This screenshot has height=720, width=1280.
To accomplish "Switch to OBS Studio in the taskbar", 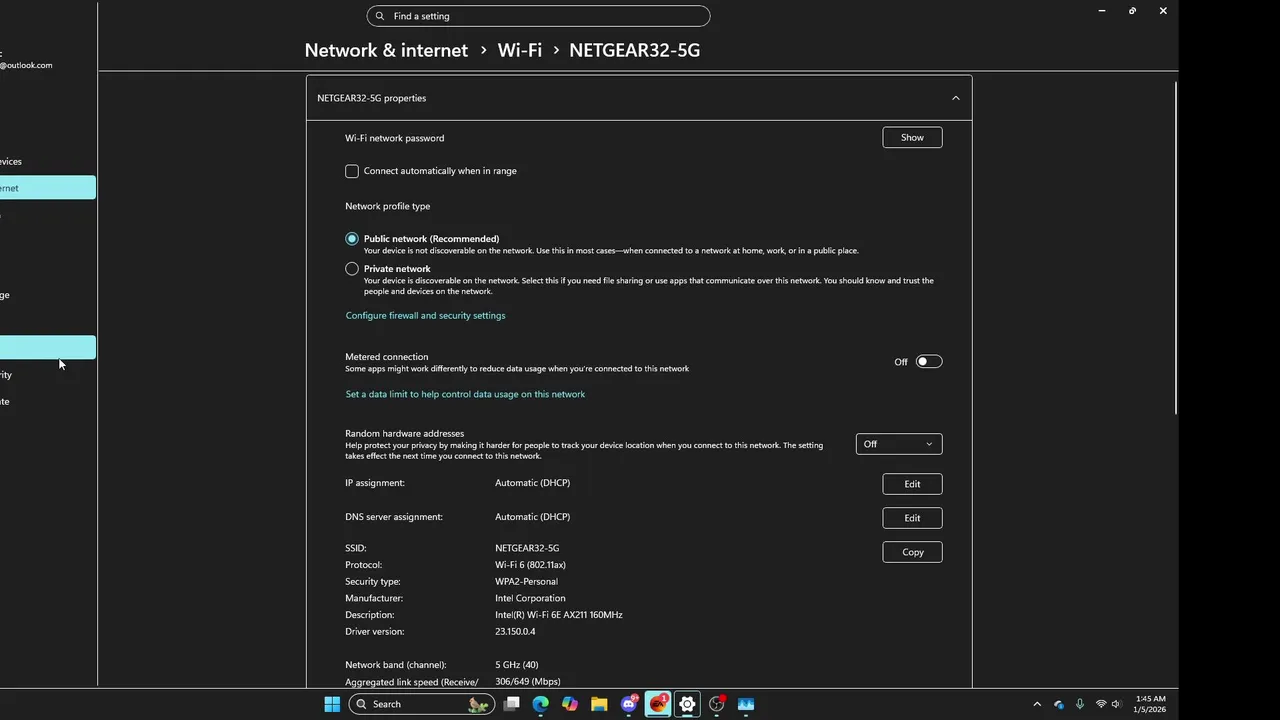I will (x=716, y=704).
